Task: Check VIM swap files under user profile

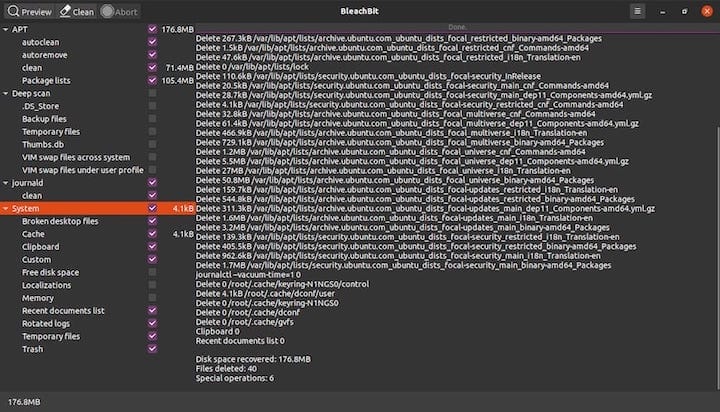Action: coord(152,170)
